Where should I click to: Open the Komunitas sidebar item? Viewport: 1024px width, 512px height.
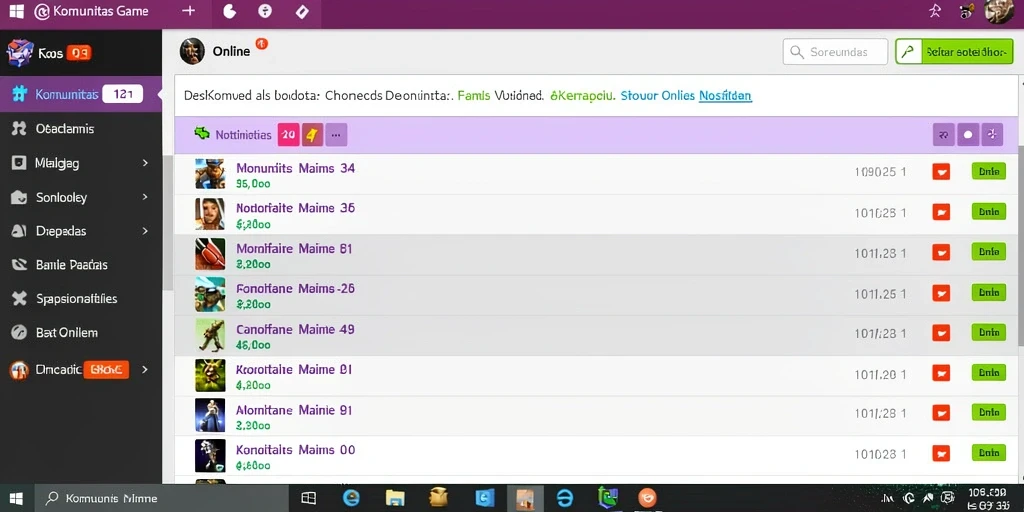point(81,94)
